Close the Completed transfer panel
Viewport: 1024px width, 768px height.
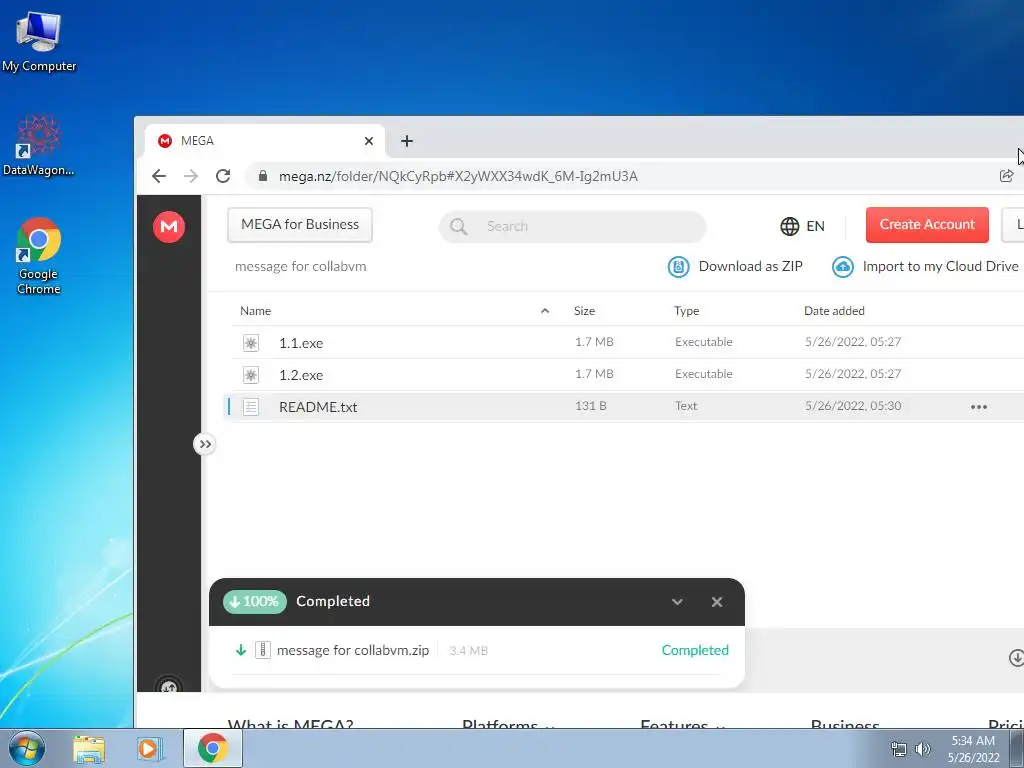click(717, 602)
